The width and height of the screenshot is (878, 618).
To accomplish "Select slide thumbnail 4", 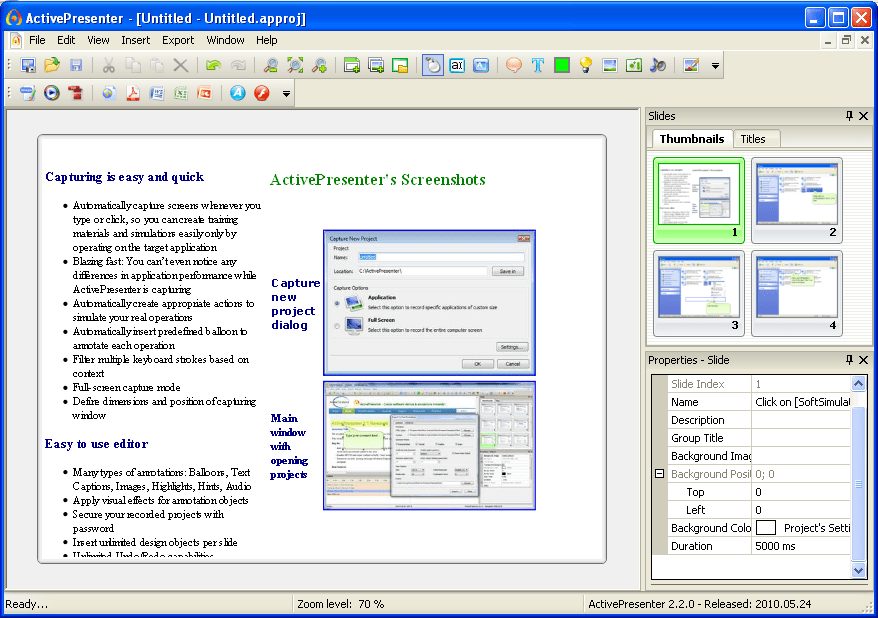I will (797, 293).
